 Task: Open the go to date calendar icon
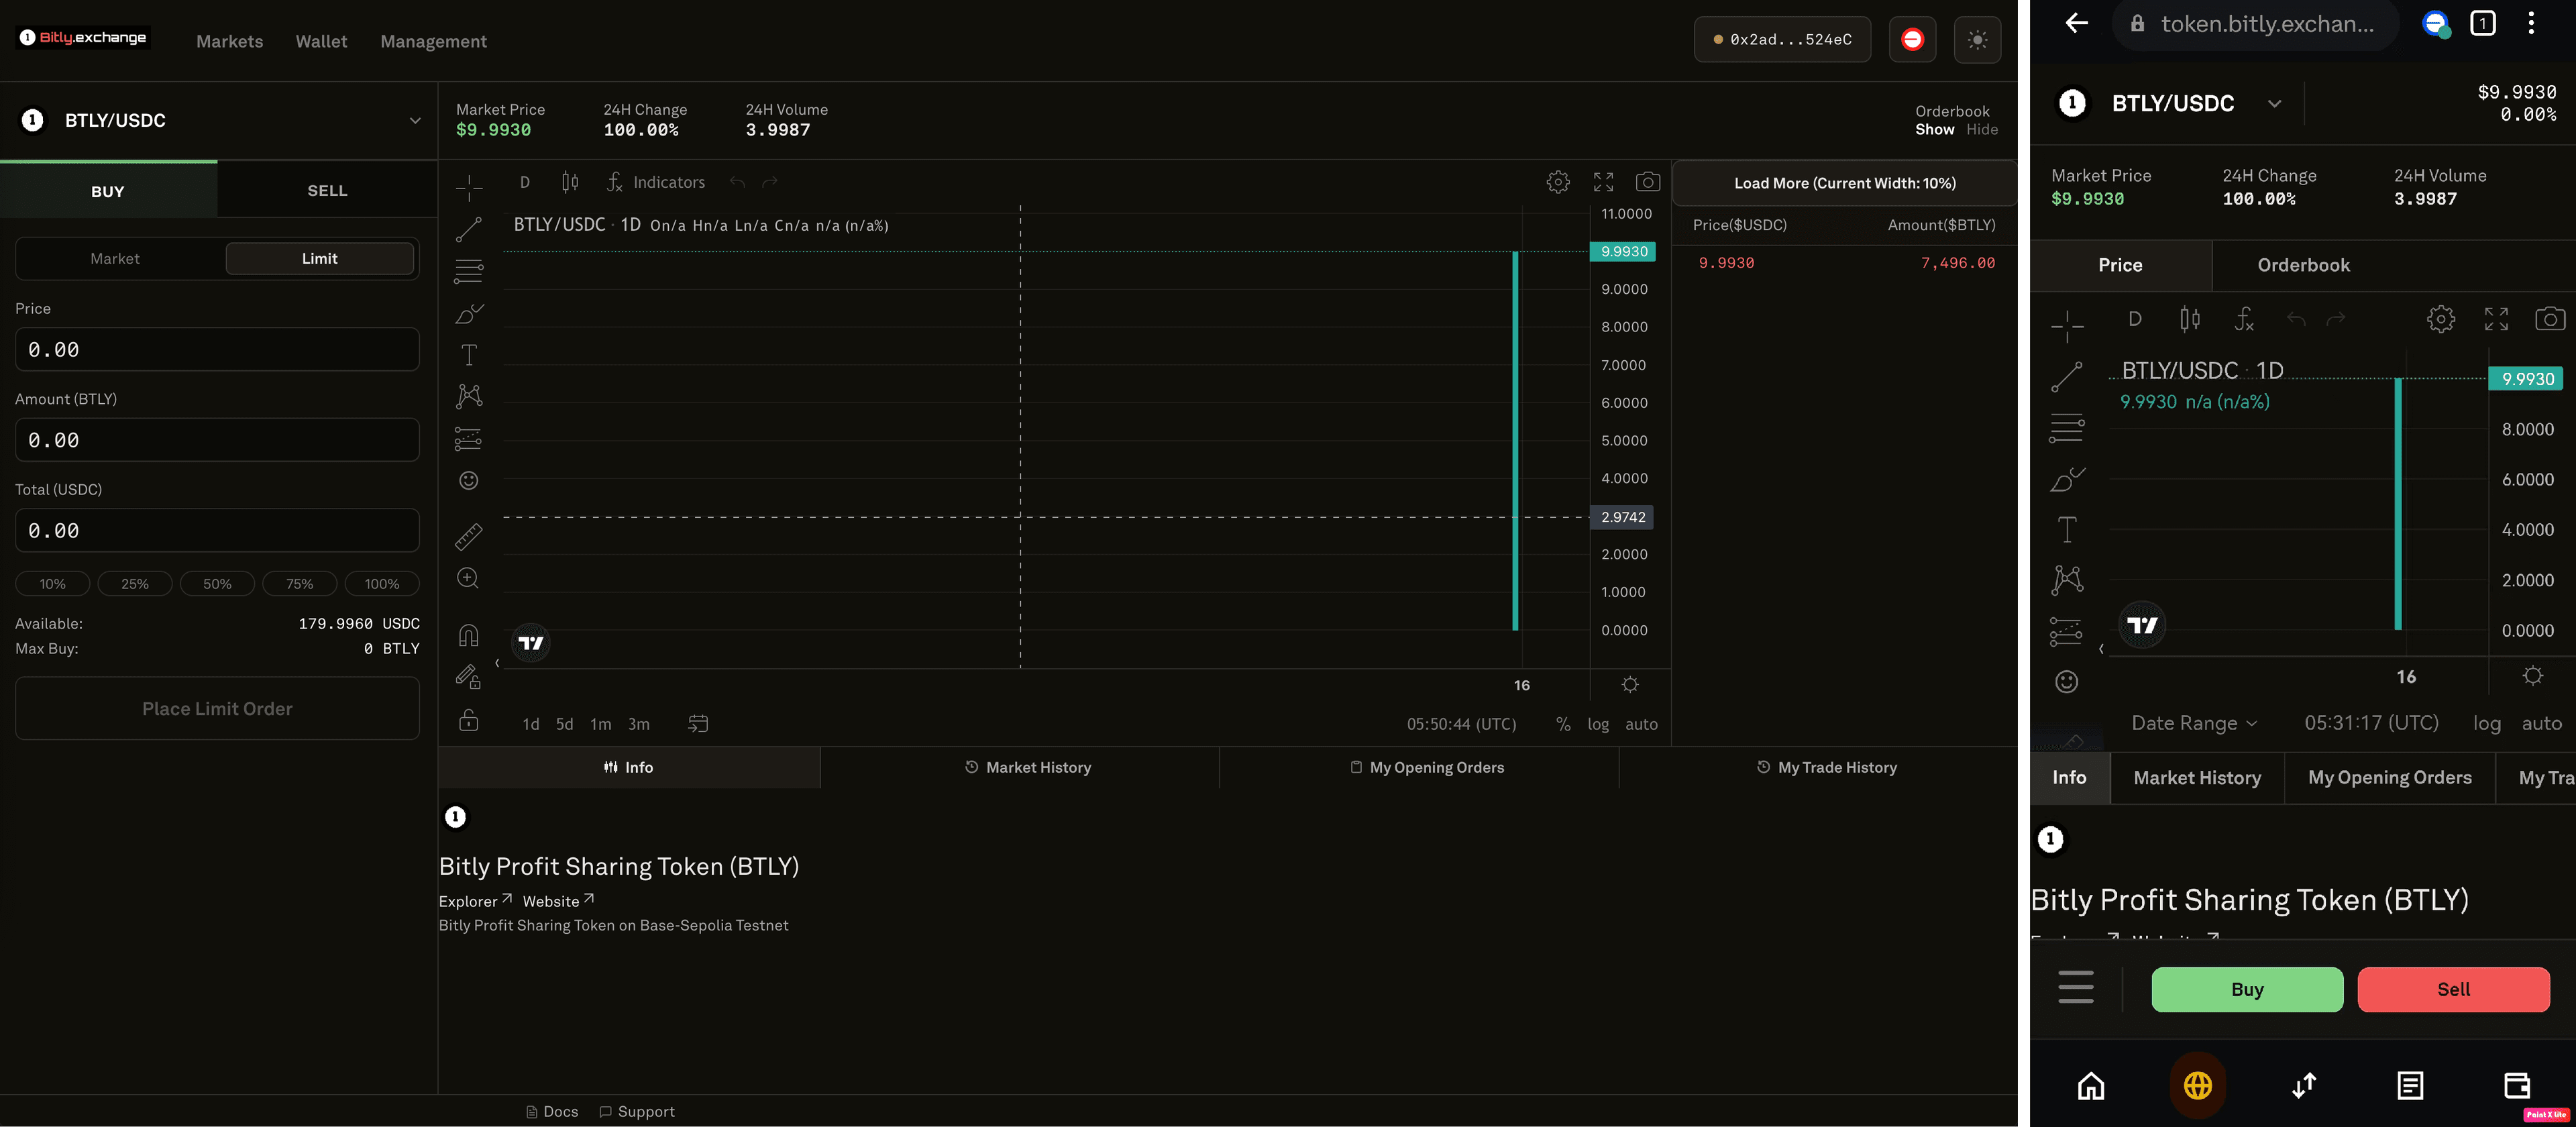698,723
